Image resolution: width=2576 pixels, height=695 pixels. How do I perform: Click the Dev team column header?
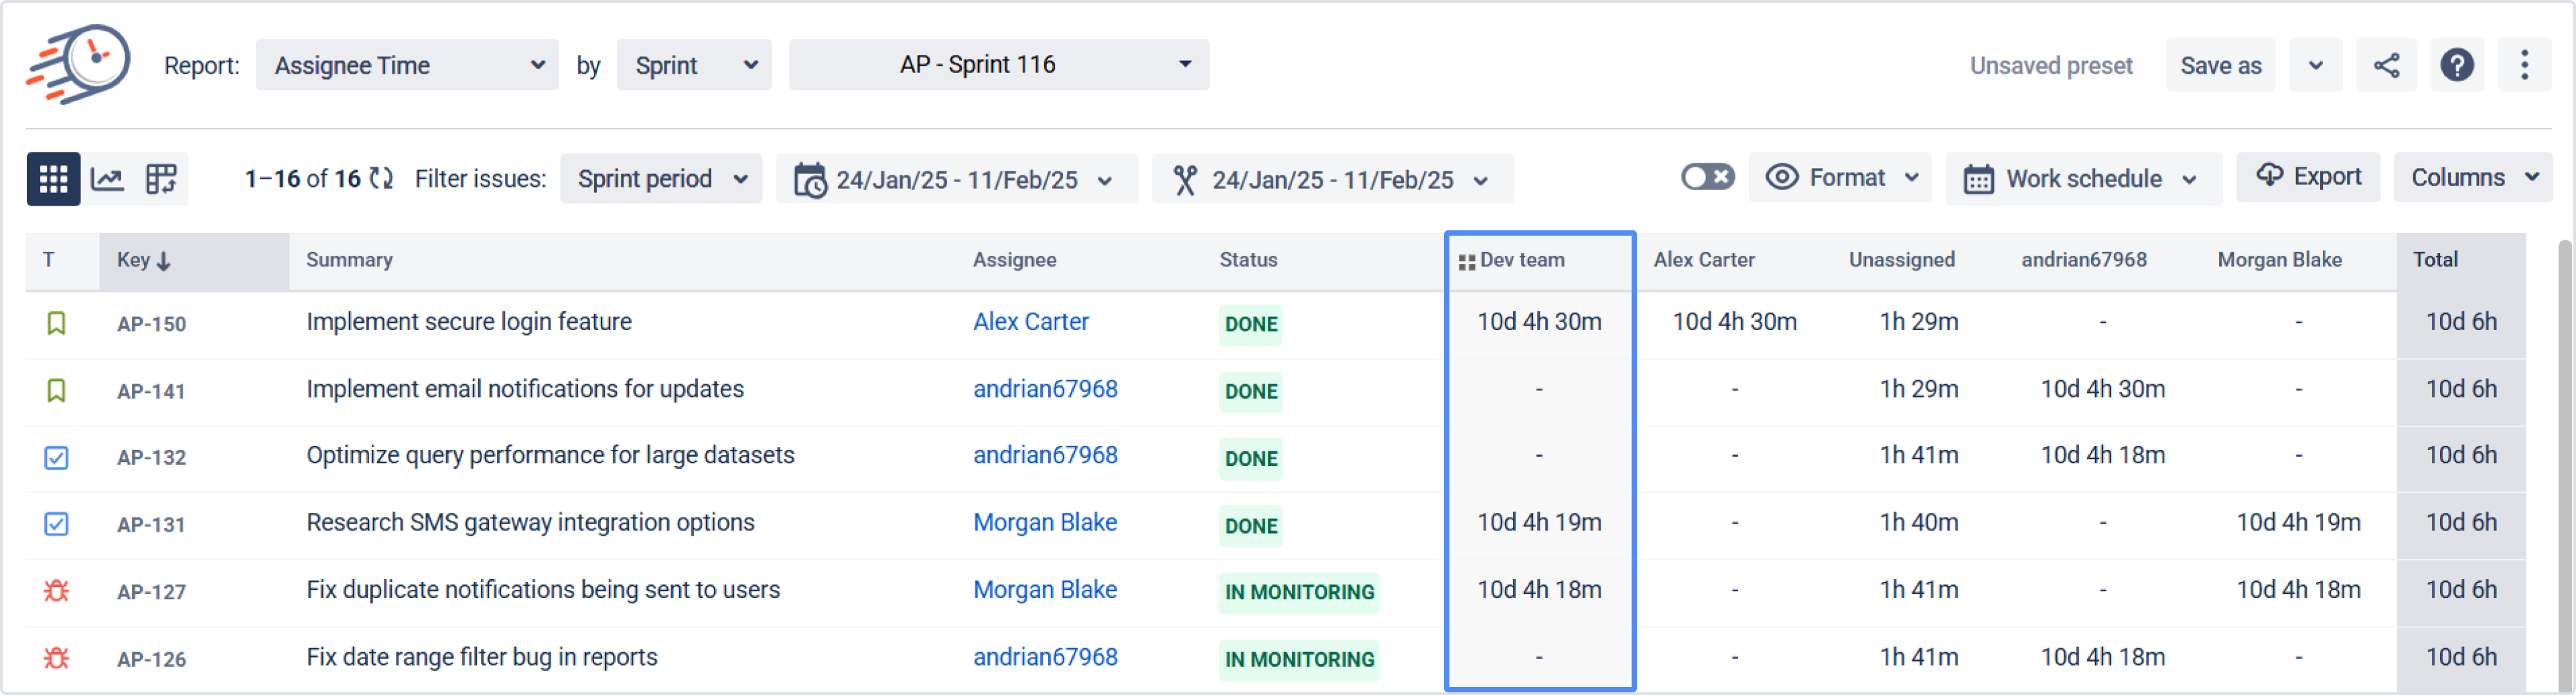tap(1521, 260)
